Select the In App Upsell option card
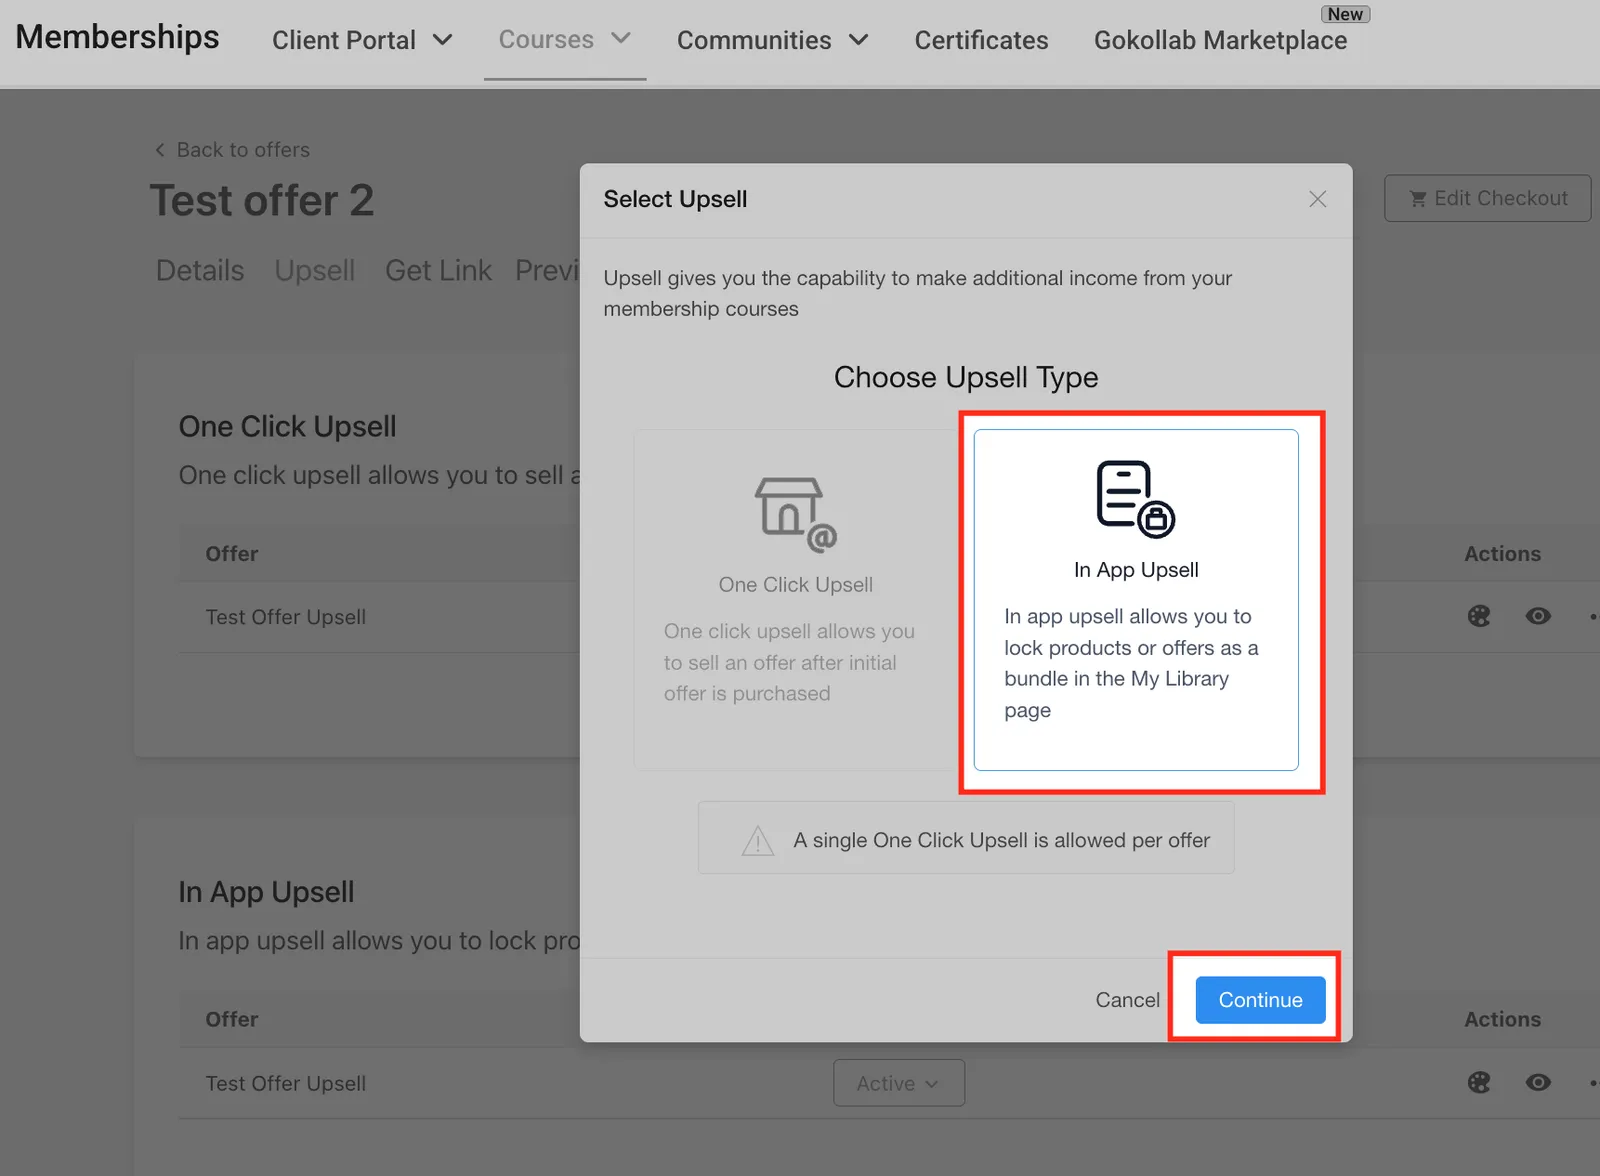 1136,600
